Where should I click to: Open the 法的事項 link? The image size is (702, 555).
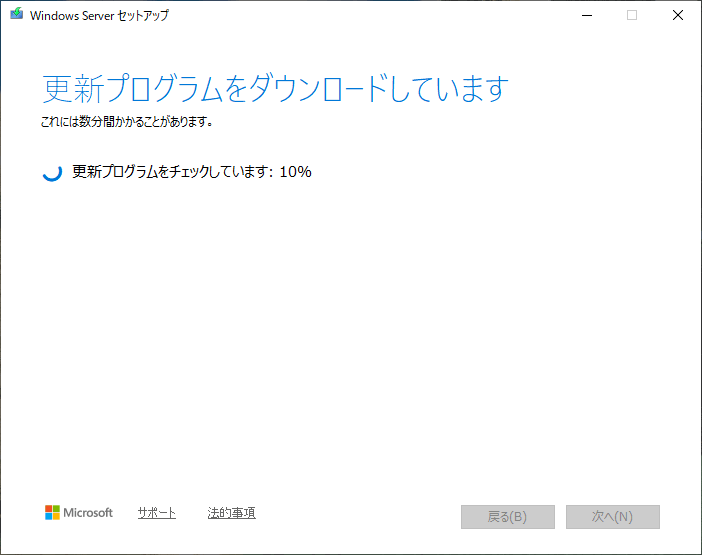(231, 513)
